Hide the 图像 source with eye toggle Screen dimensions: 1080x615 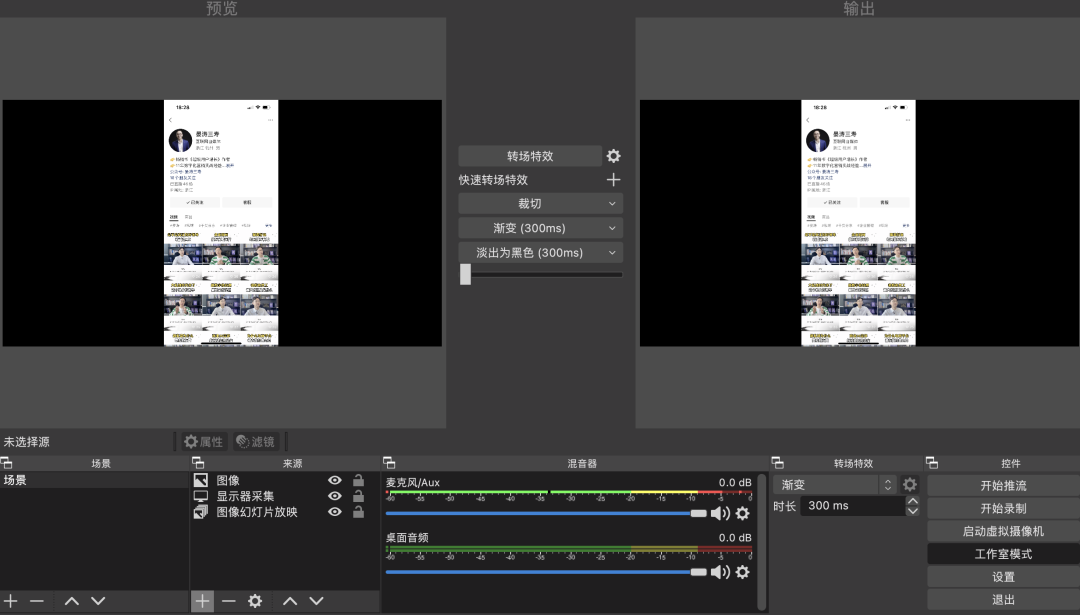click(335, 480)
